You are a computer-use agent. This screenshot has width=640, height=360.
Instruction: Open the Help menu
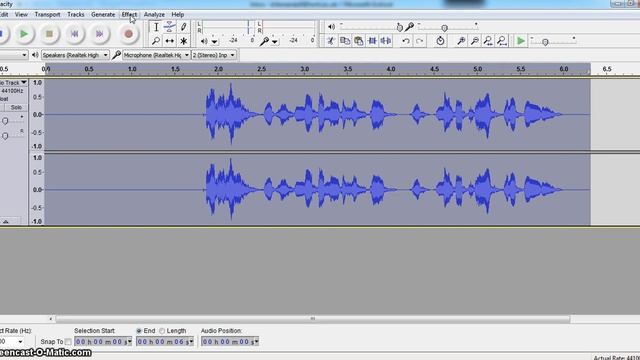coord(178,14)
